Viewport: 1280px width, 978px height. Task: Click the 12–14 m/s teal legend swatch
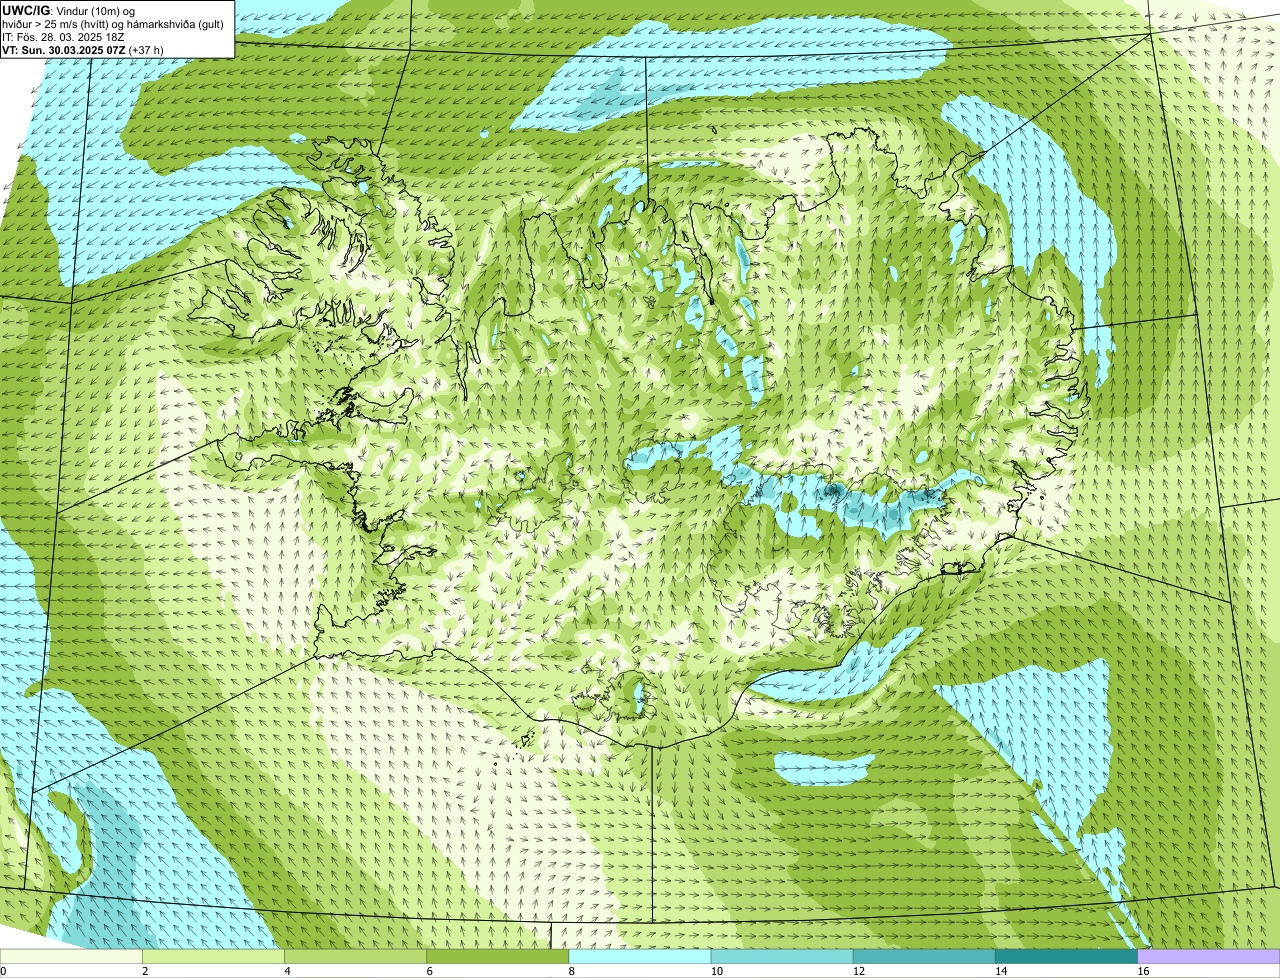point(924,957)
